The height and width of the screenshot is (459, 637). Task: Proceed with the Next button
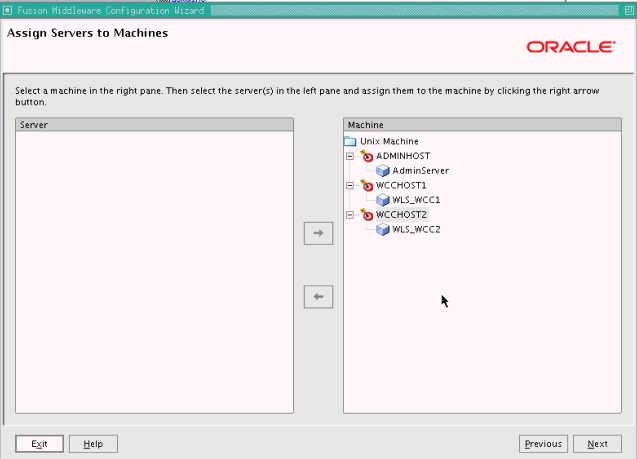[597, 444]
